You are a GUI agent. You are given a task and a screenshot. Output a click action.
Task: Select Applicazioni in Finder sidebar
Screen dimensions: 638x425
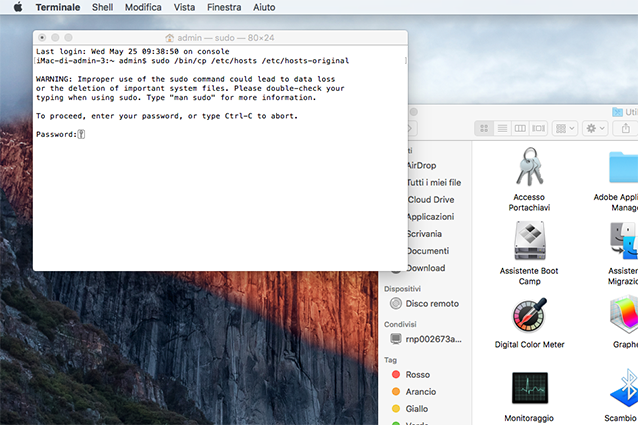(x=430, y=217)
